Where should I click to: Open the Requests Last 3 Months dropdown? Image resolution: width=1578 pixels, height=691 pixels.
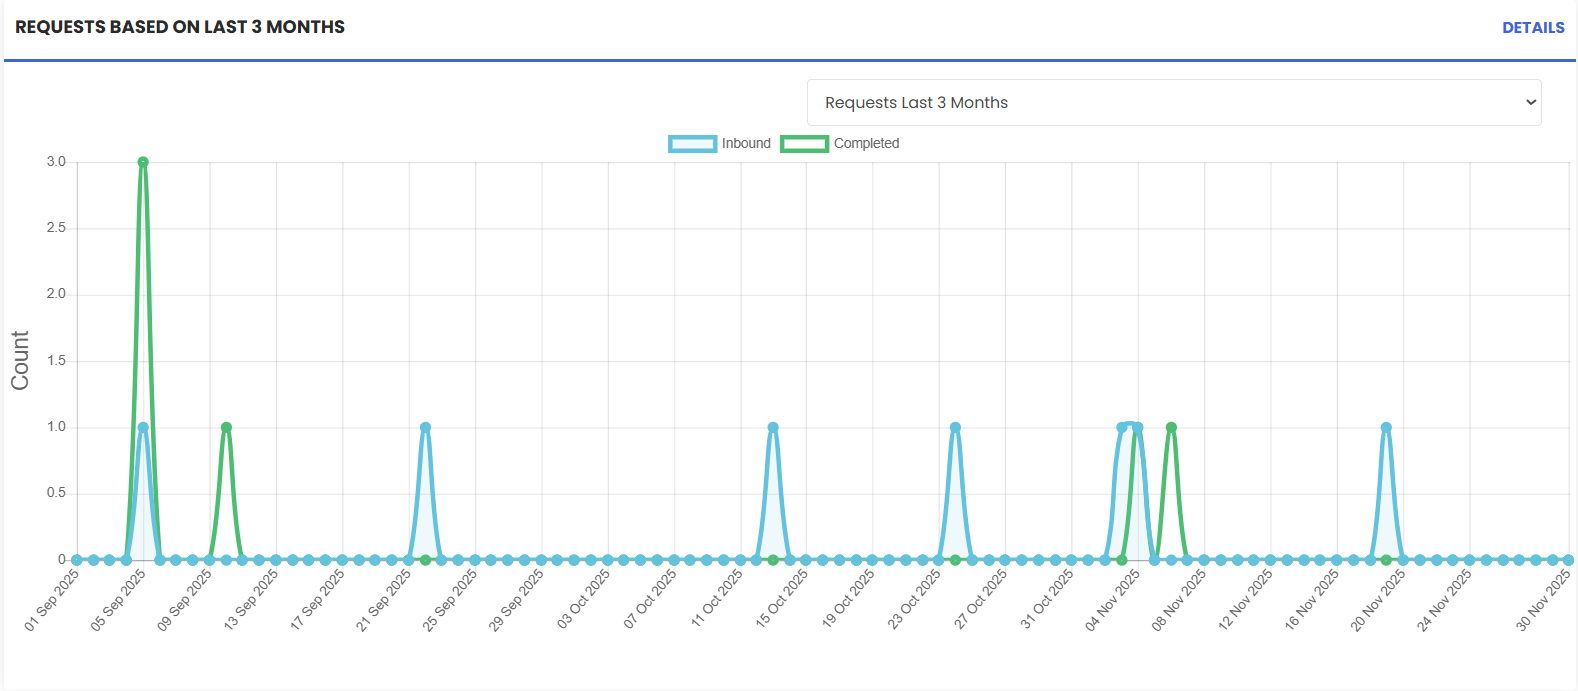click(1174, 102)
